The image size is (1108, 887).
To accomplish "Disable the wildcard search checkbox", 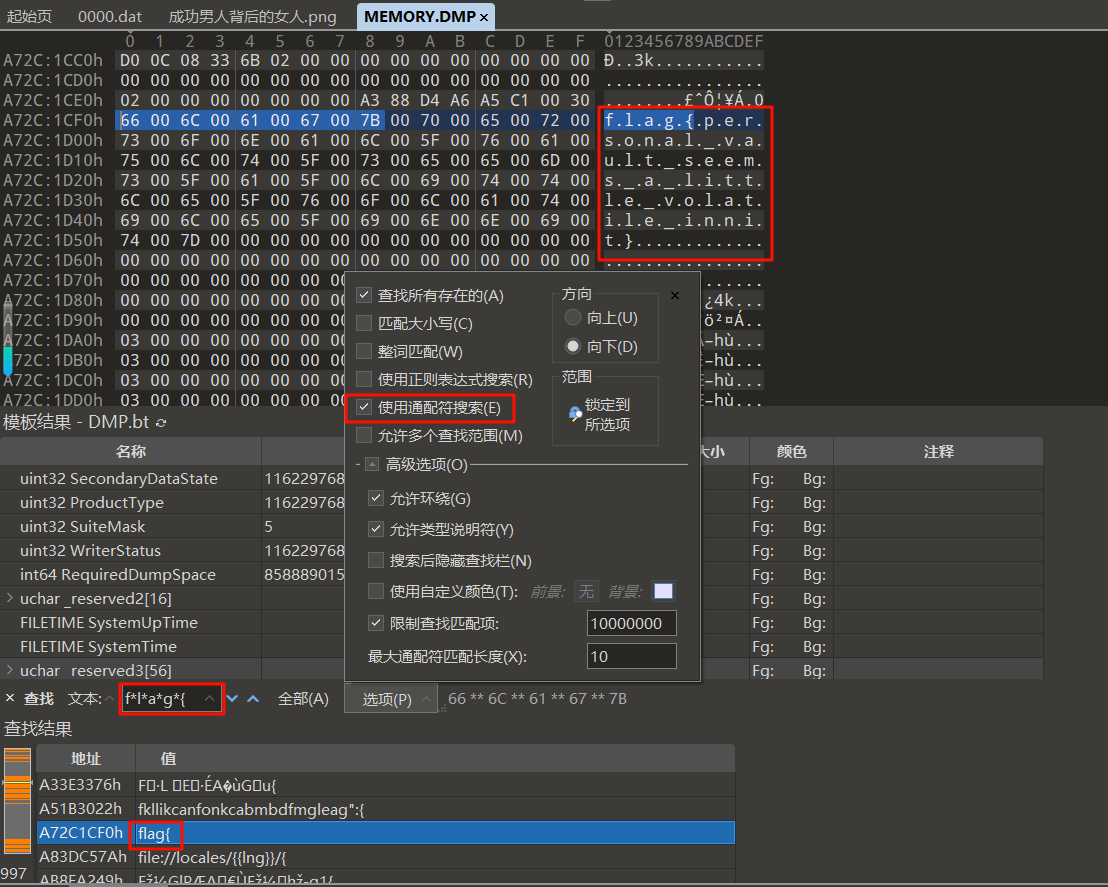I will coord(365,408).
